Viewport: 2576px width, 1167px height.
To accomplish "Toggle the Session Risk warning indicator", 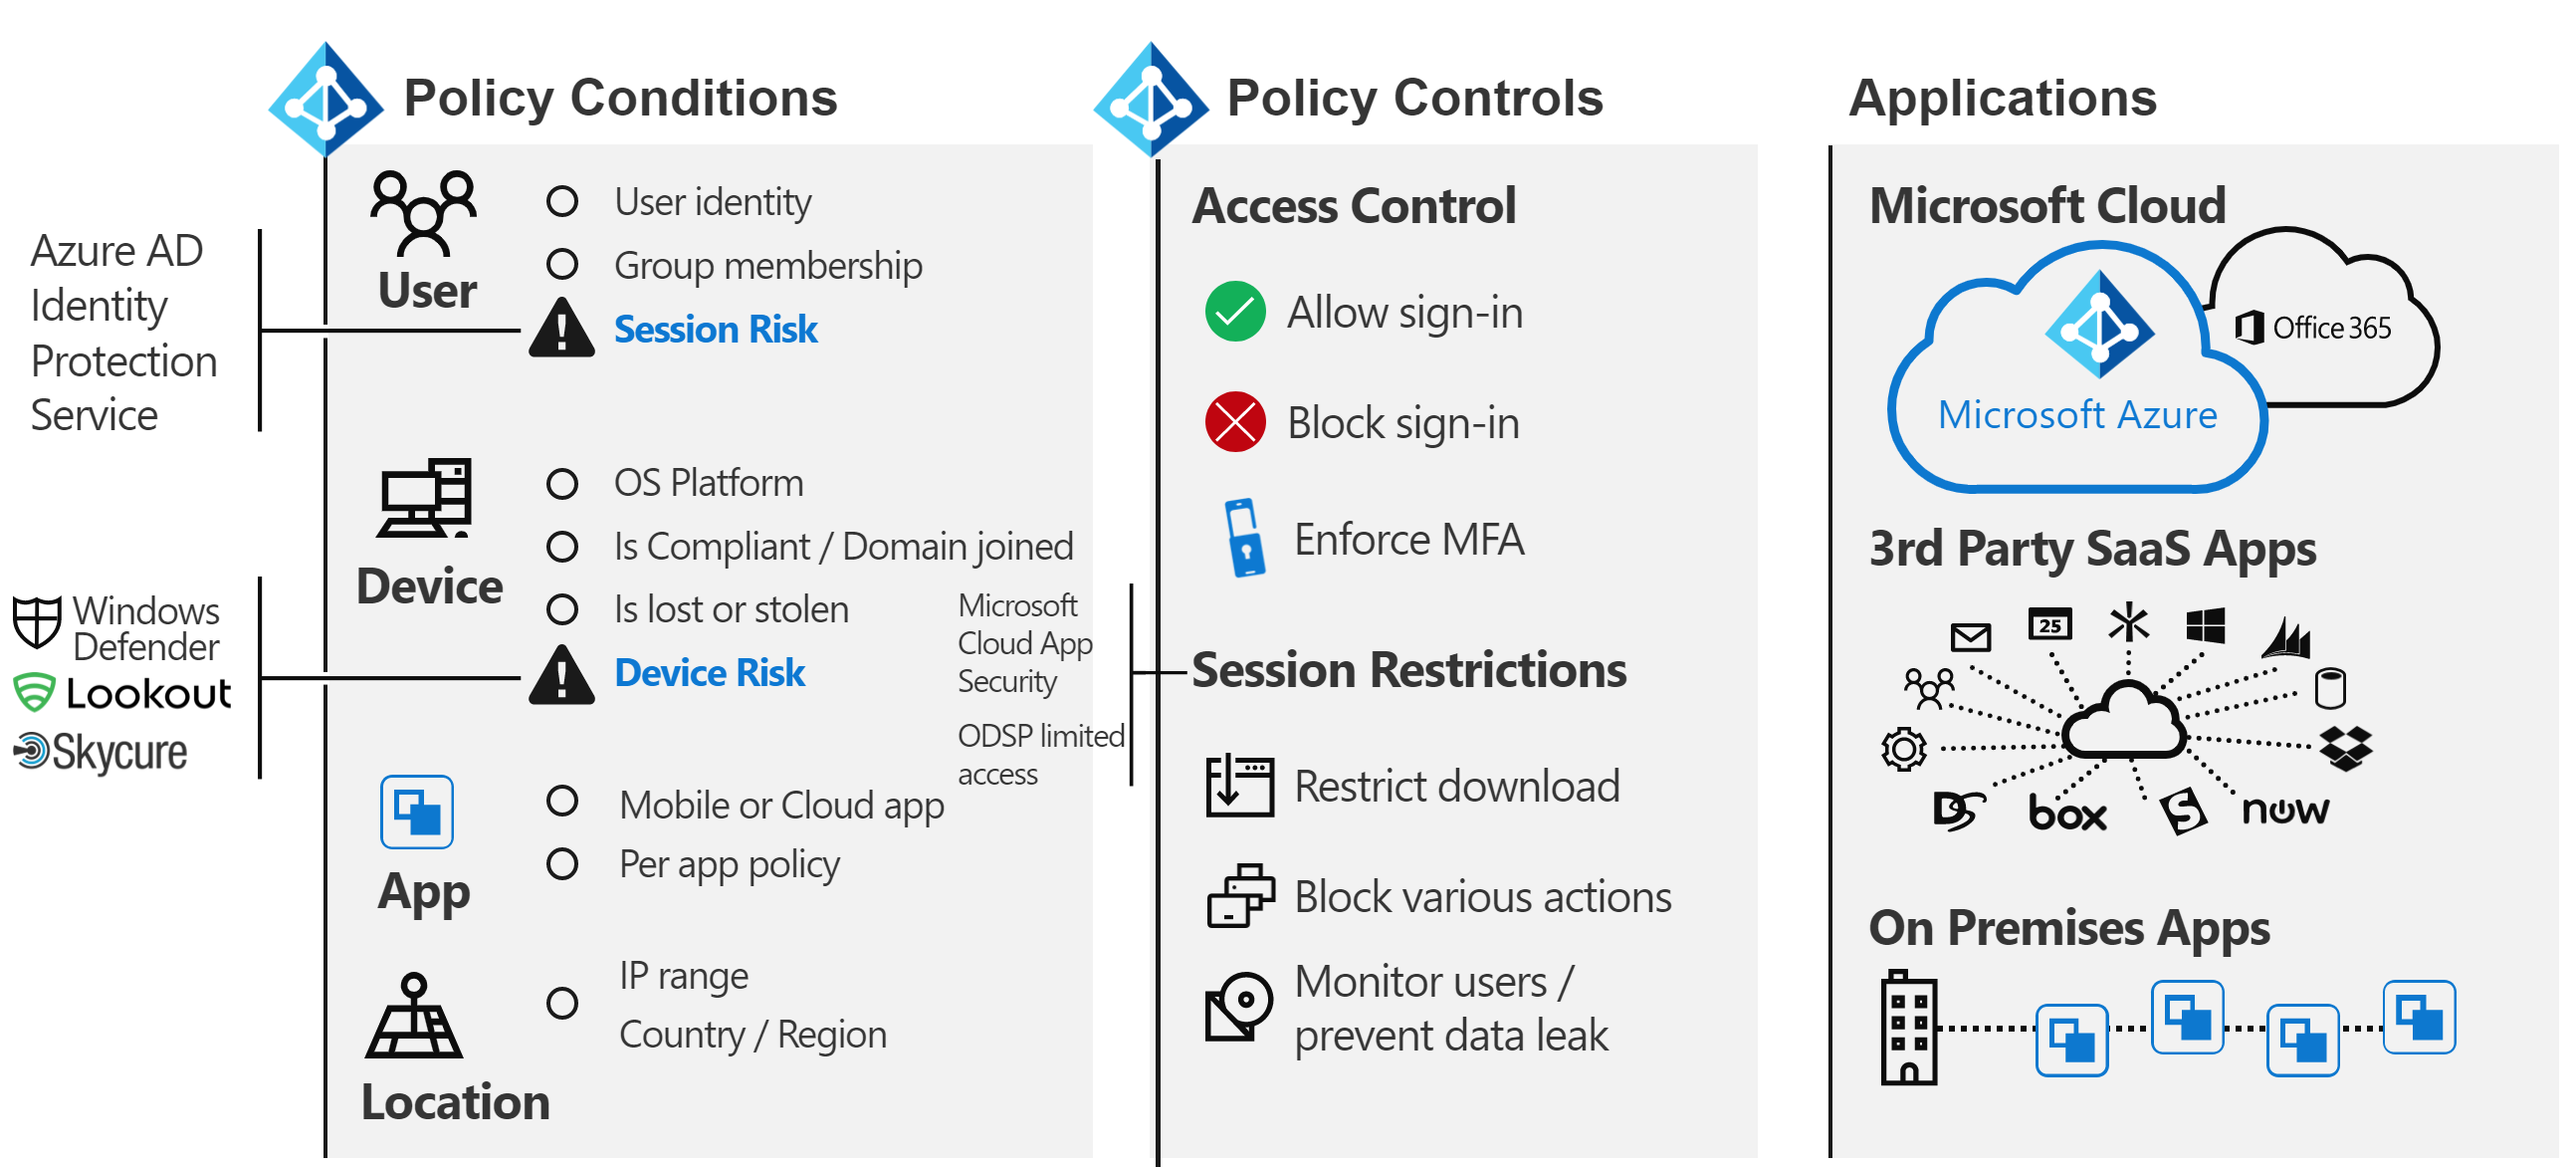I will (547, 331).
